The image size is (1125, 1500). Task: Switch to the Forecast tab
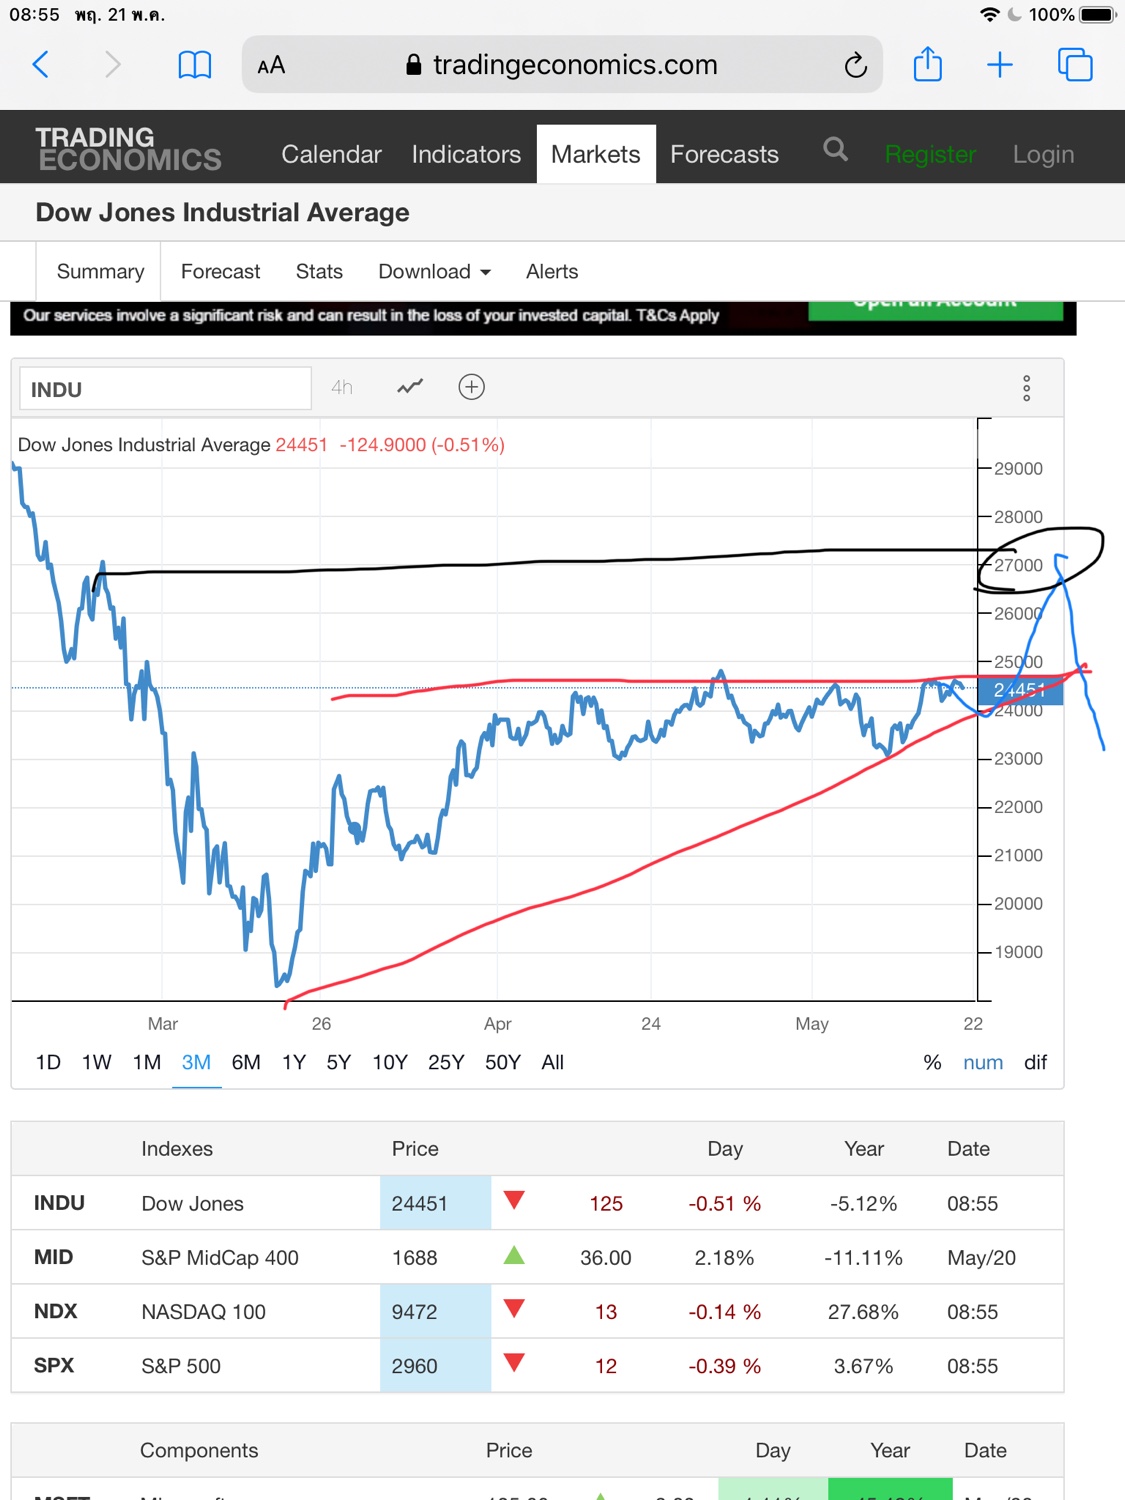coord(220,272)
